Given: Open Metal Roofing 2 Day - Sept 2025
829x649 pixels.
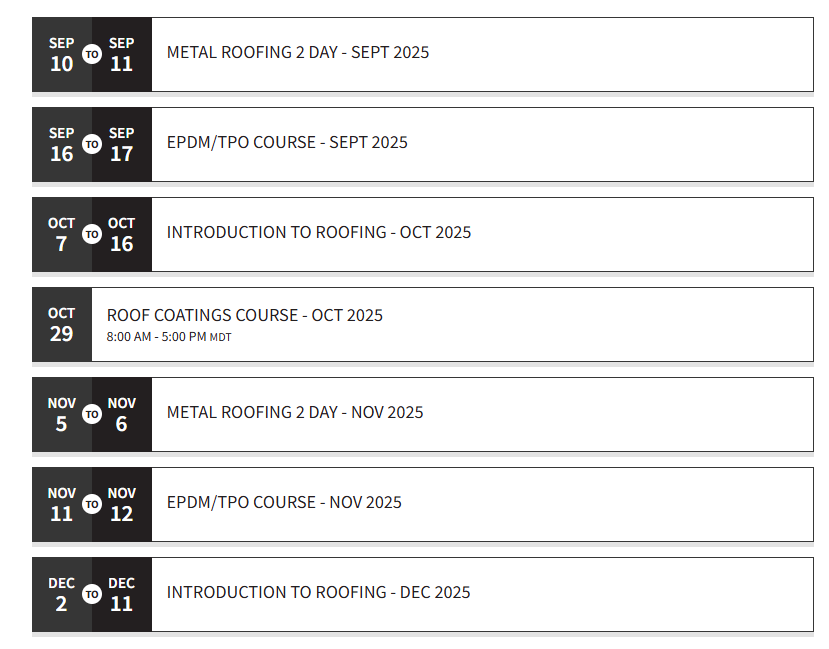Looking at the screenshot, I should (298, 52).
